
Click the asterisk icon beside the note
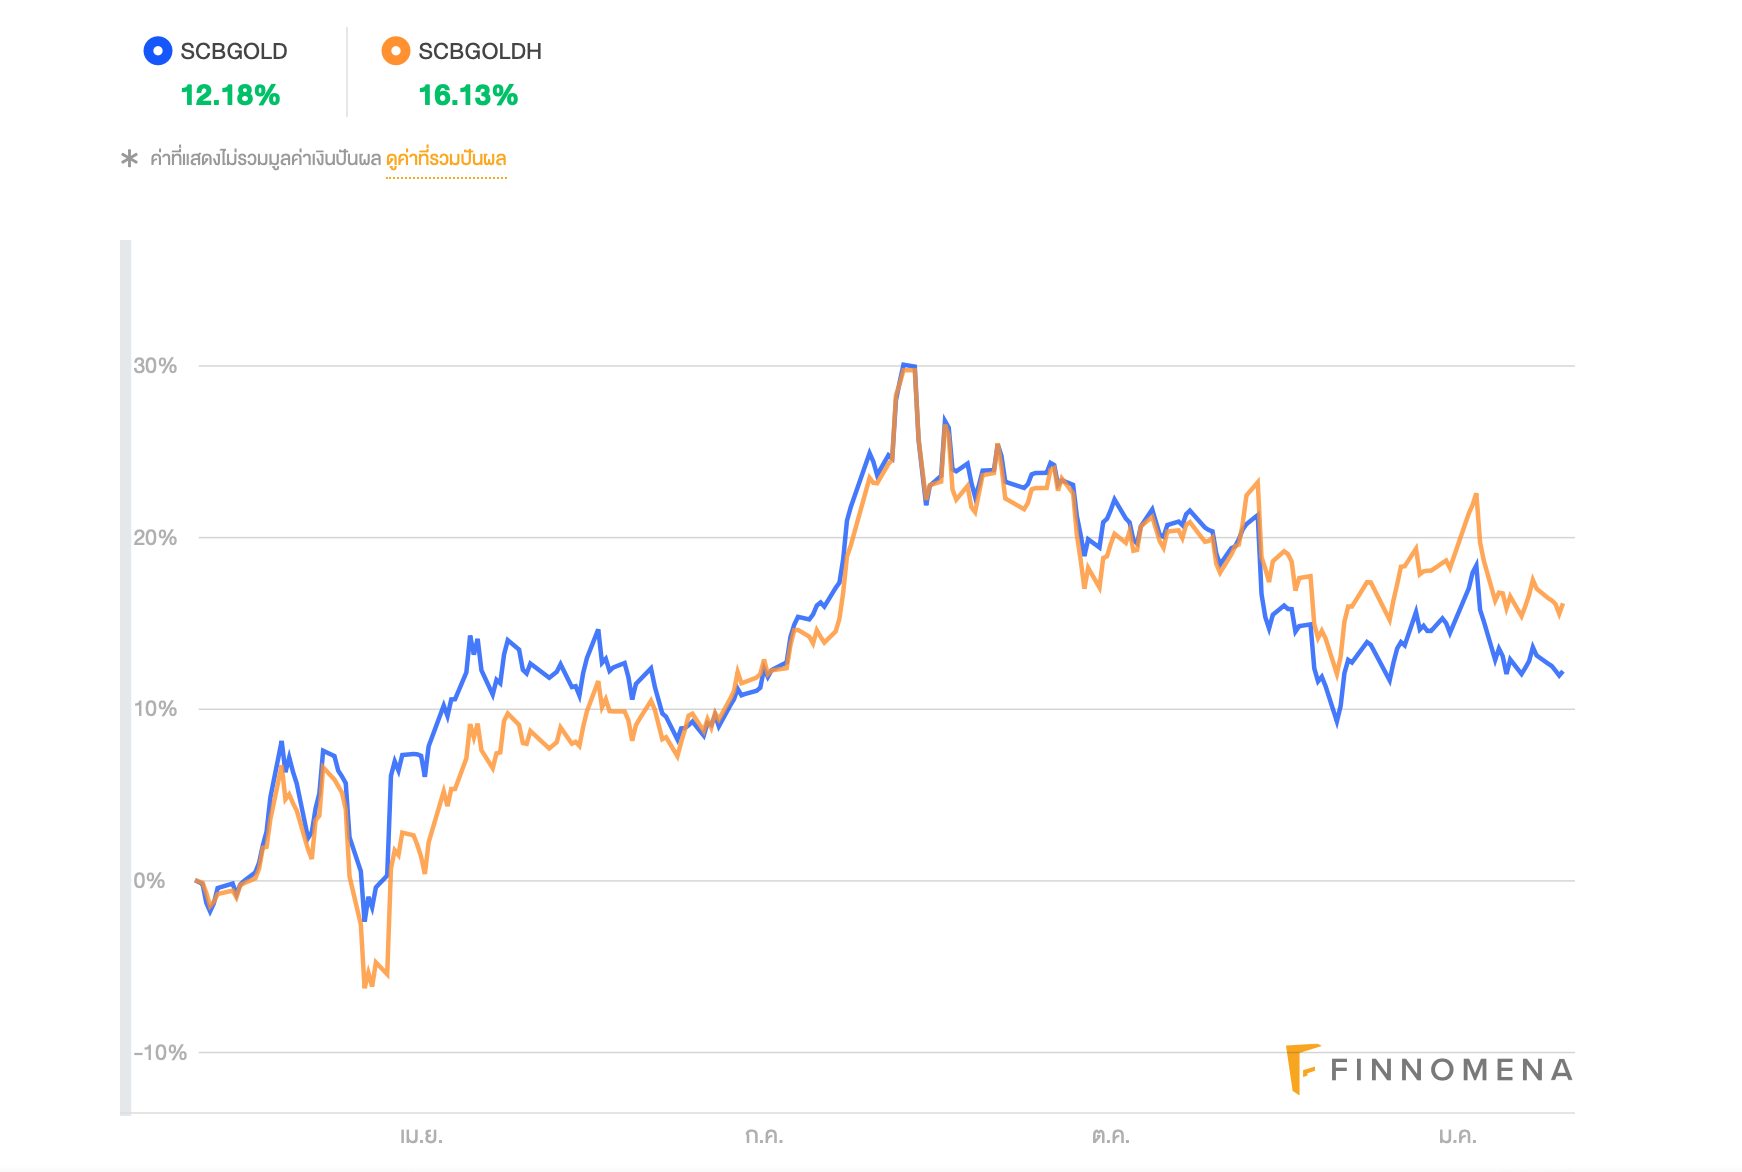pos(129,159)
